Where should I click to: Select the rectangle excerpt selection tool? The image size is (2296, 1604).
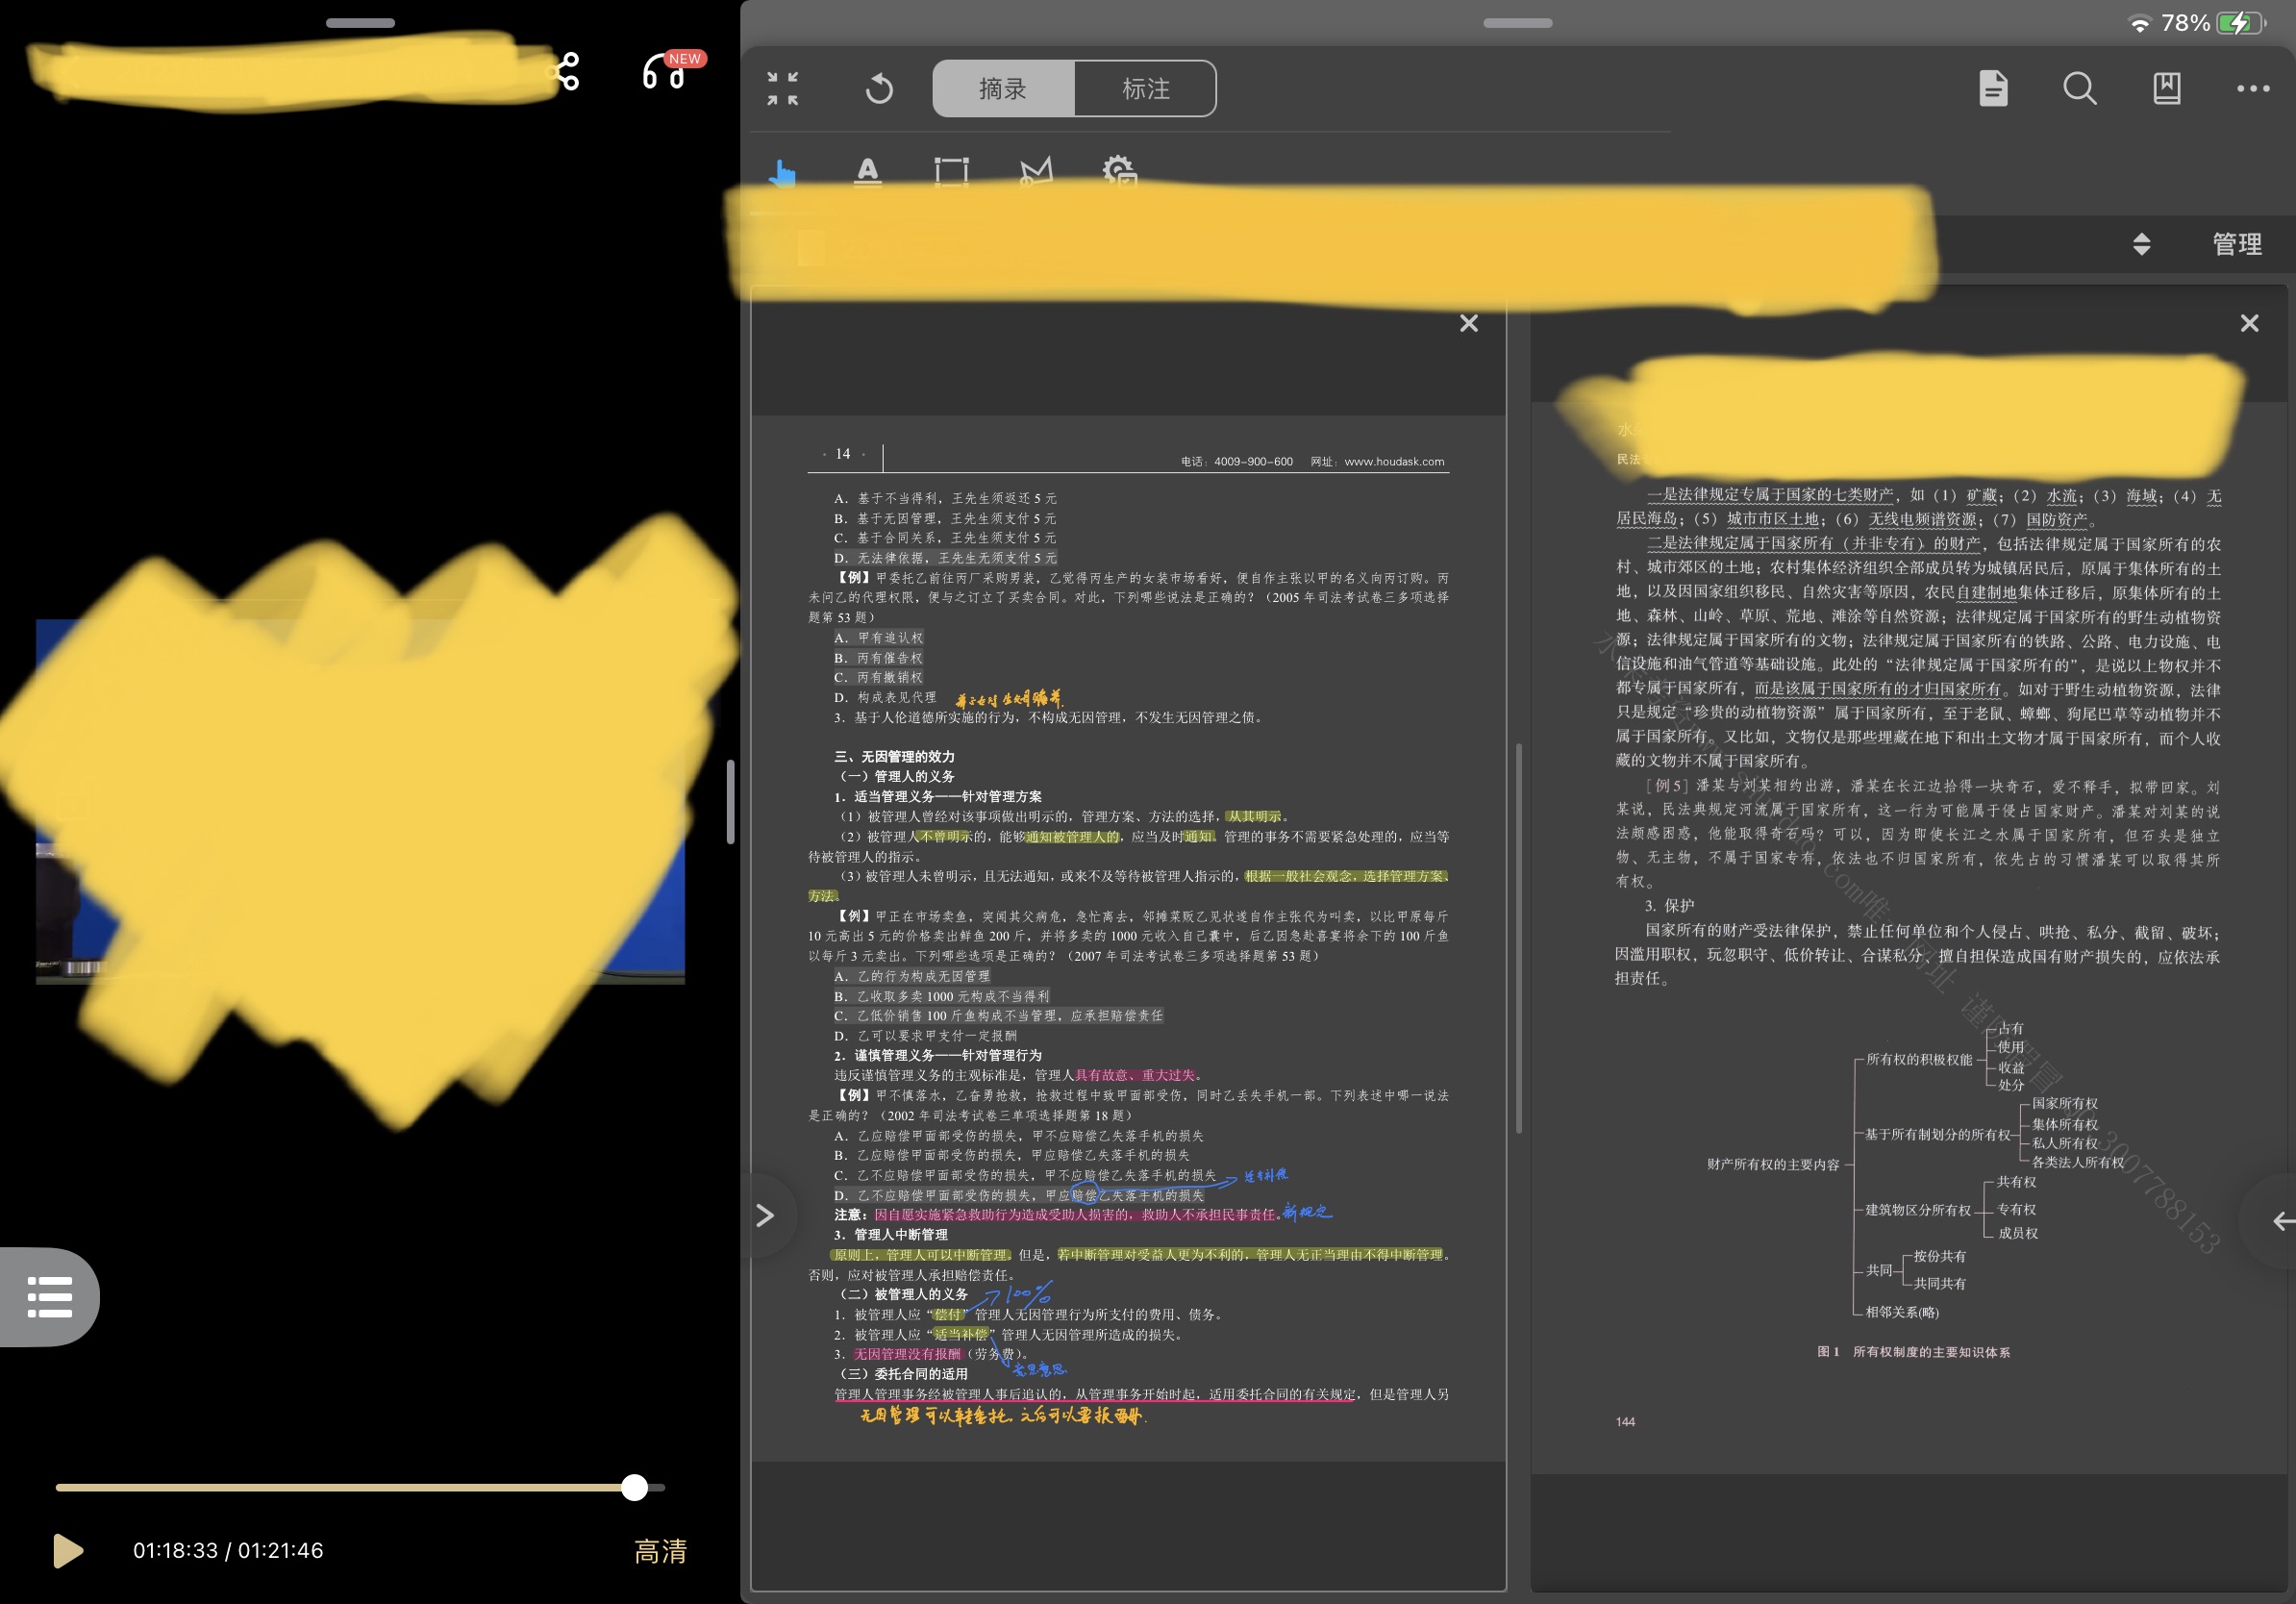coord(951,172)
